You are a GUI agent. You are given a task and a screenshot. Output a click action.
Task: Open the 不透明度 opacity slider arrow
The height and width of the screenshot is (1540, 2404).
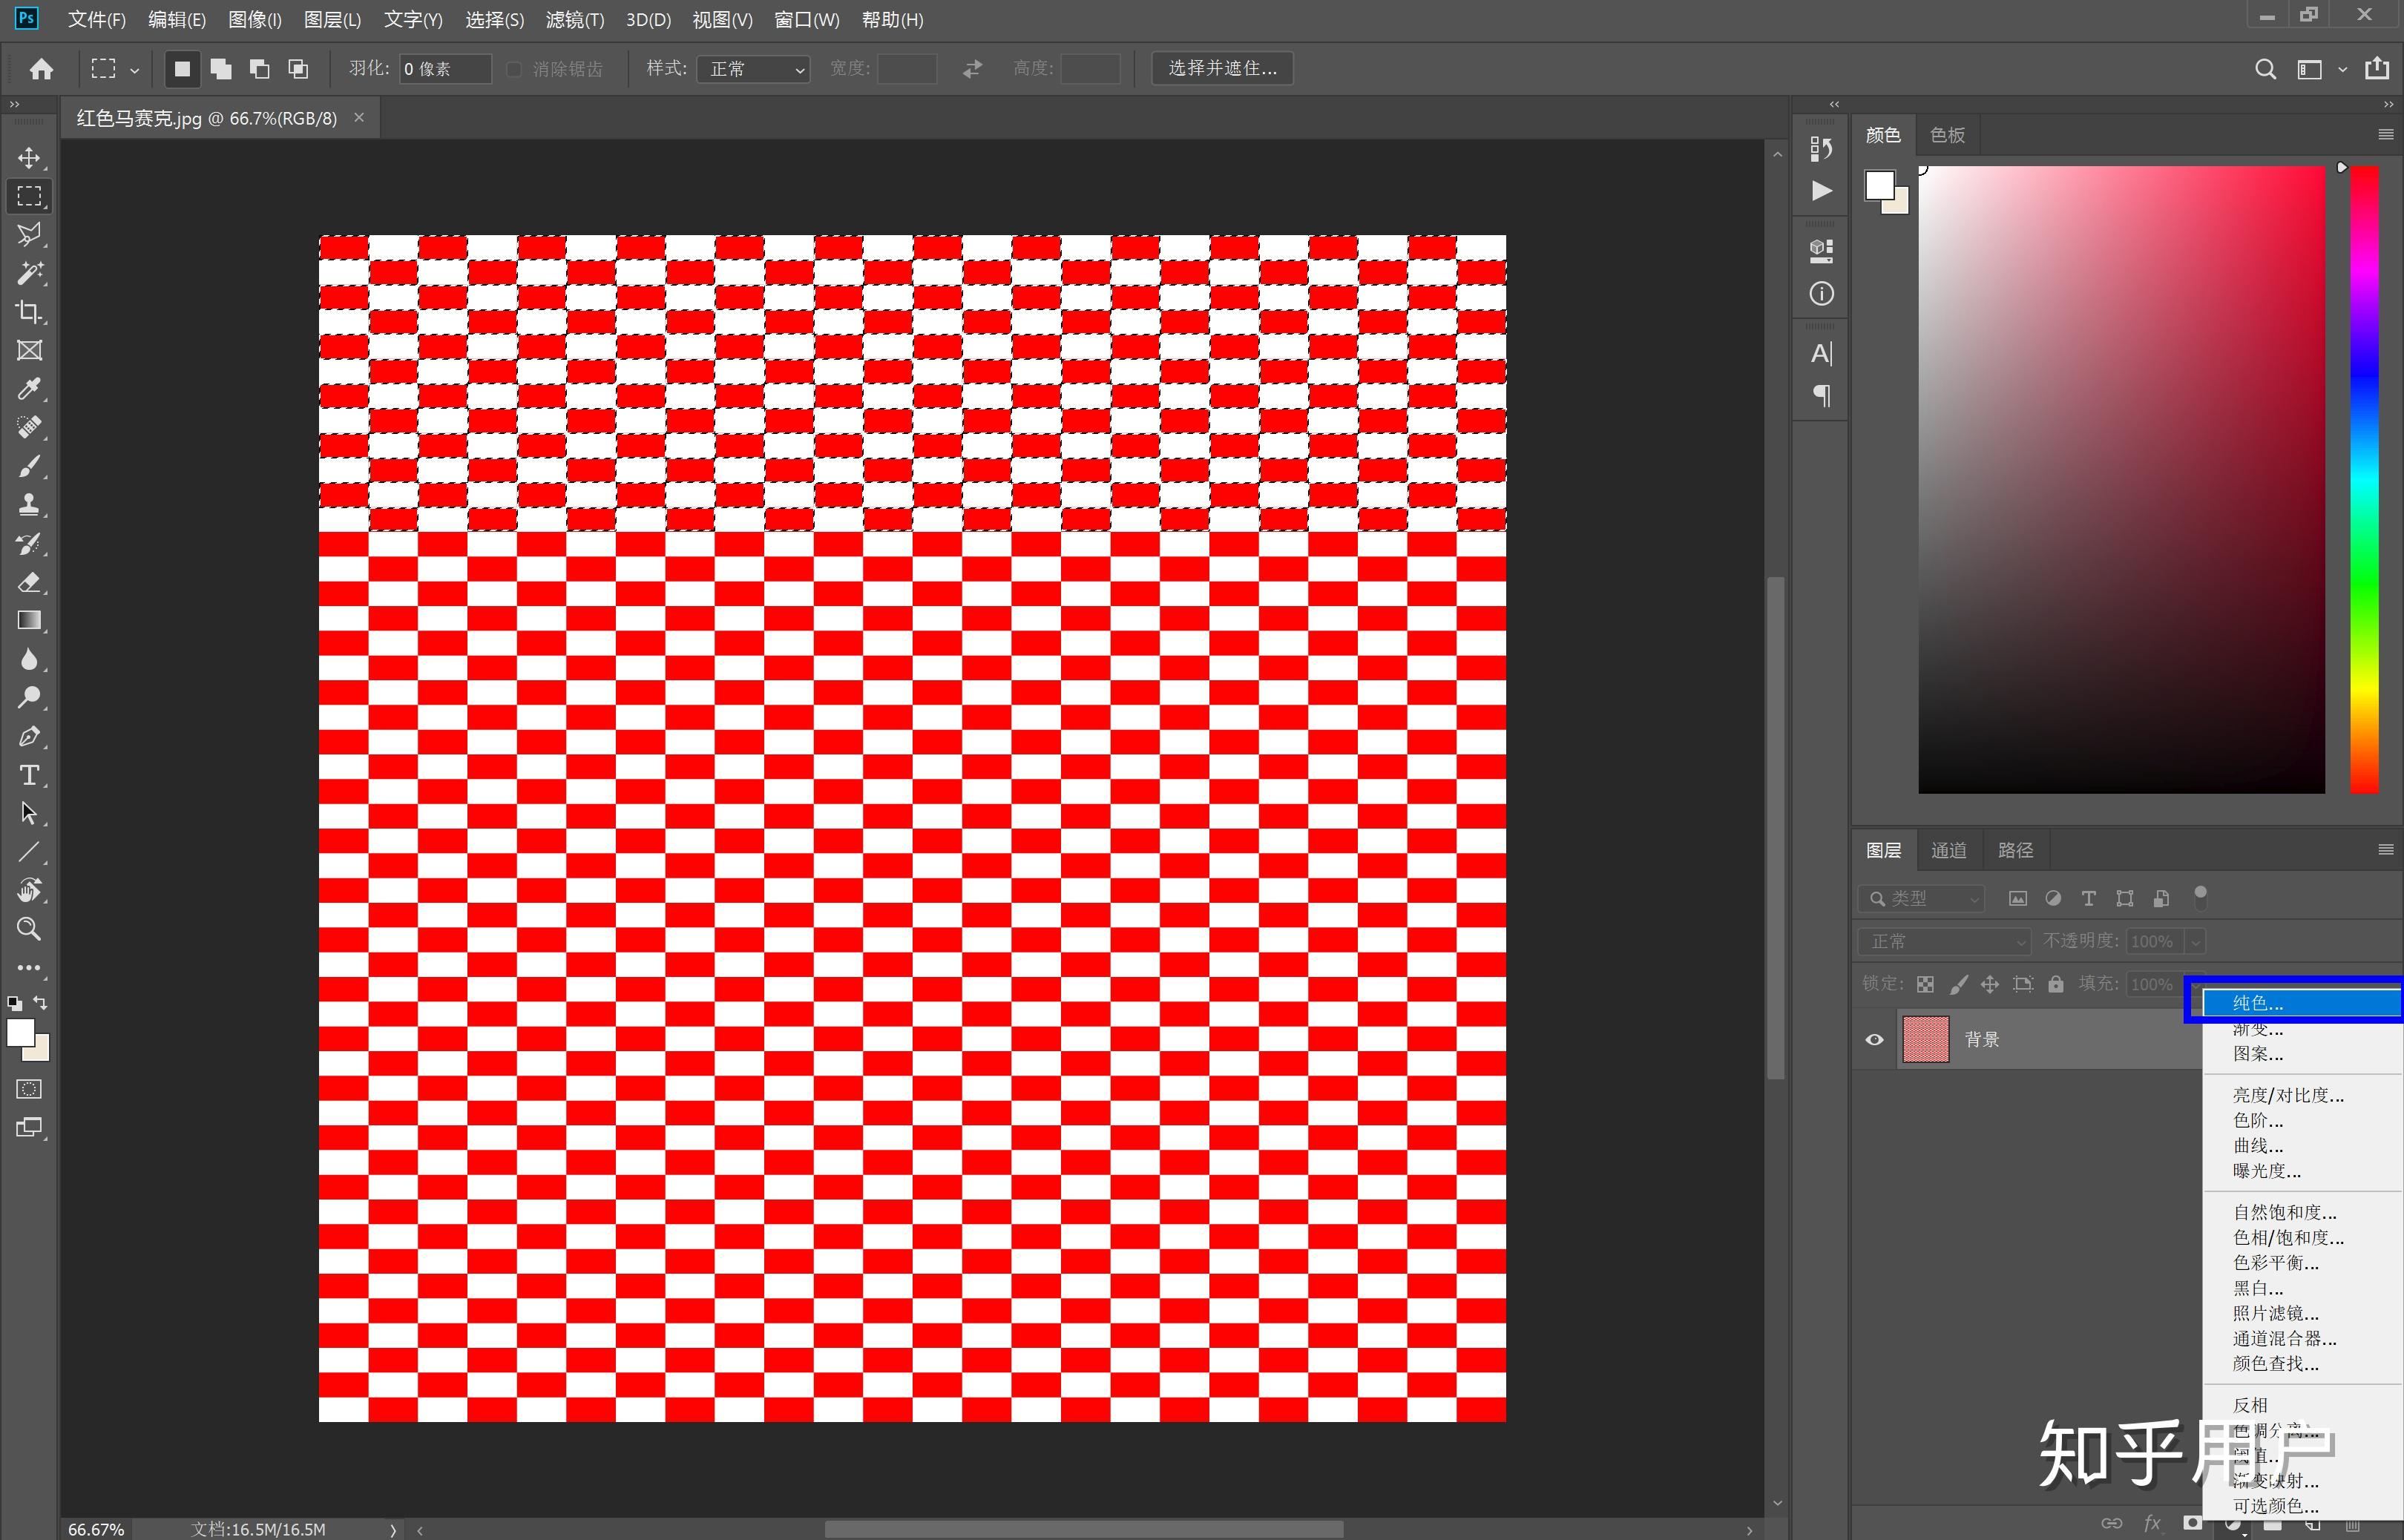point(2196,941)
